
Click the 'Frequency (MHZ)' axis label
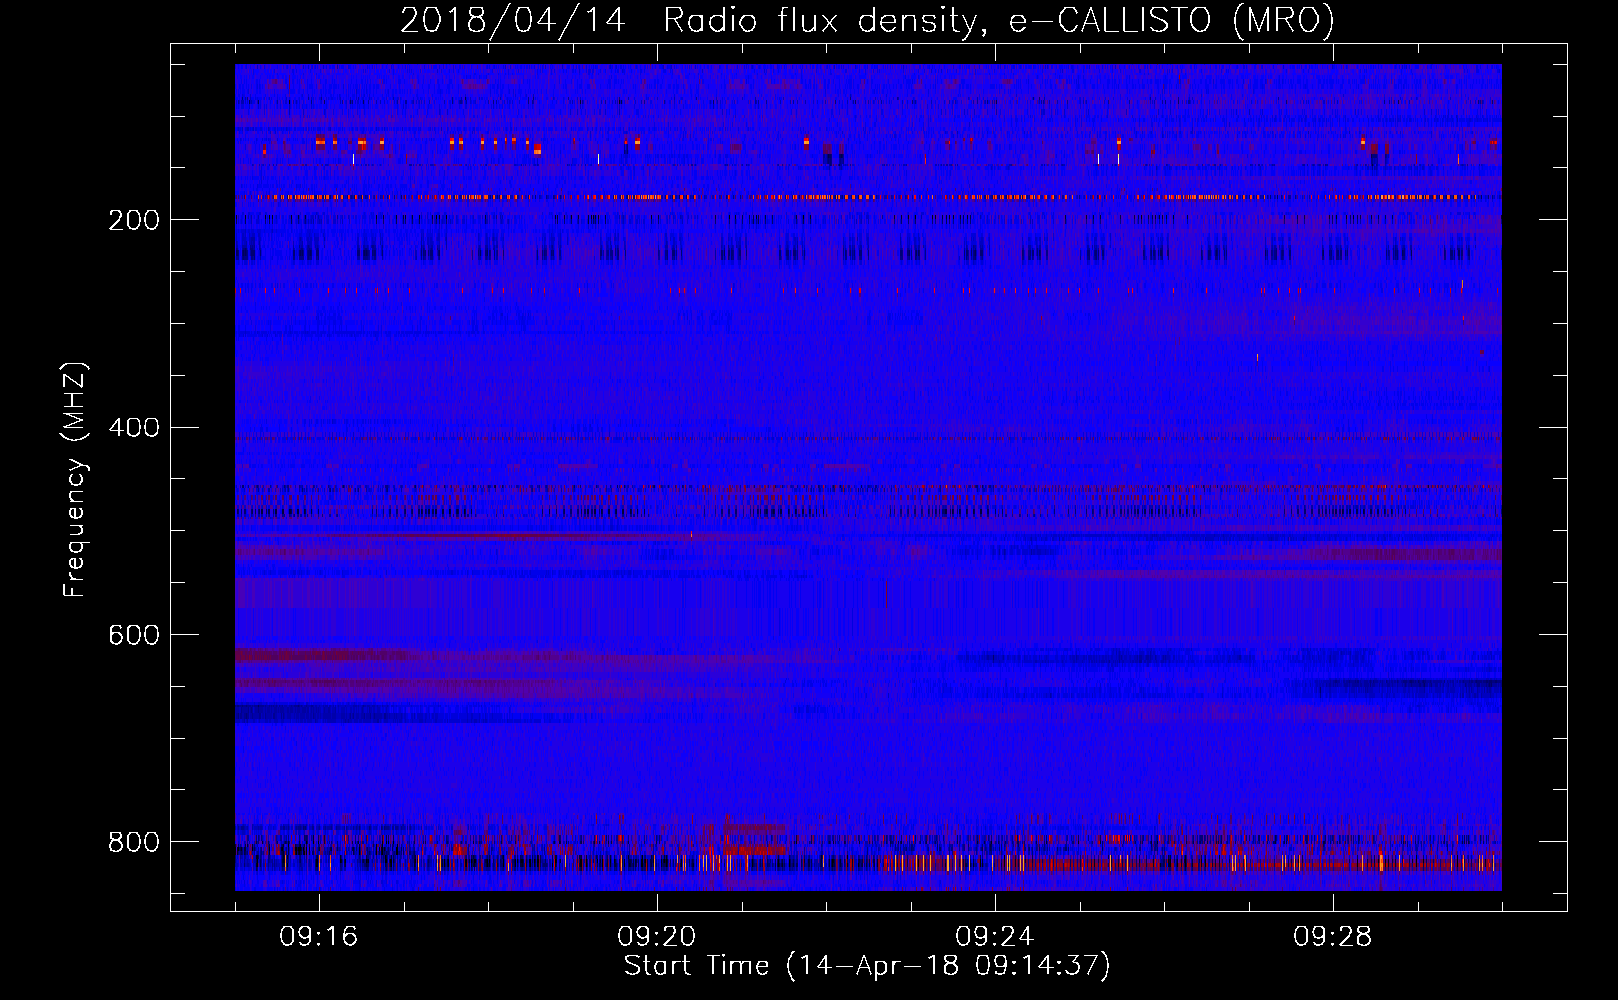tap(75, 479)
